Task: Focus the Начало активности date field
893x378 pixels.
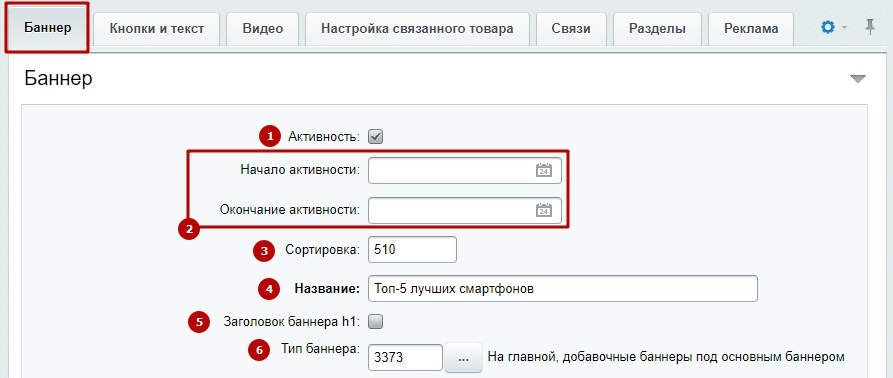Action: pyautogui.click(x=465, y=171)
